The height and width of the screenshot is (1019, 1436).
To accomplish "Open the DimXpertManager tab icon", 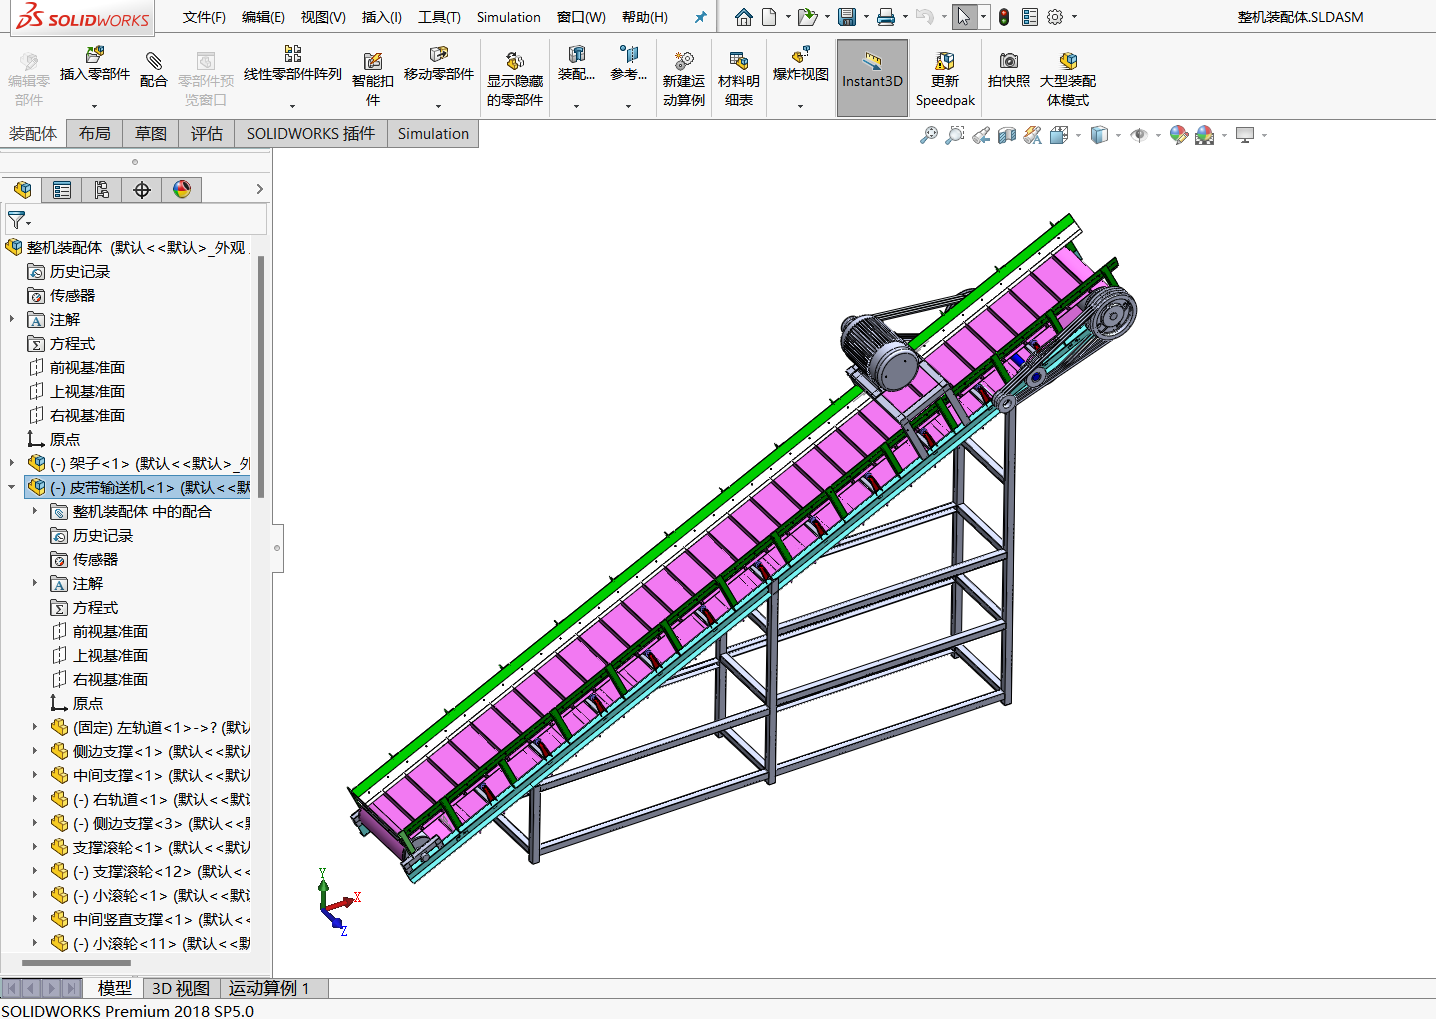I will (142, 190).
